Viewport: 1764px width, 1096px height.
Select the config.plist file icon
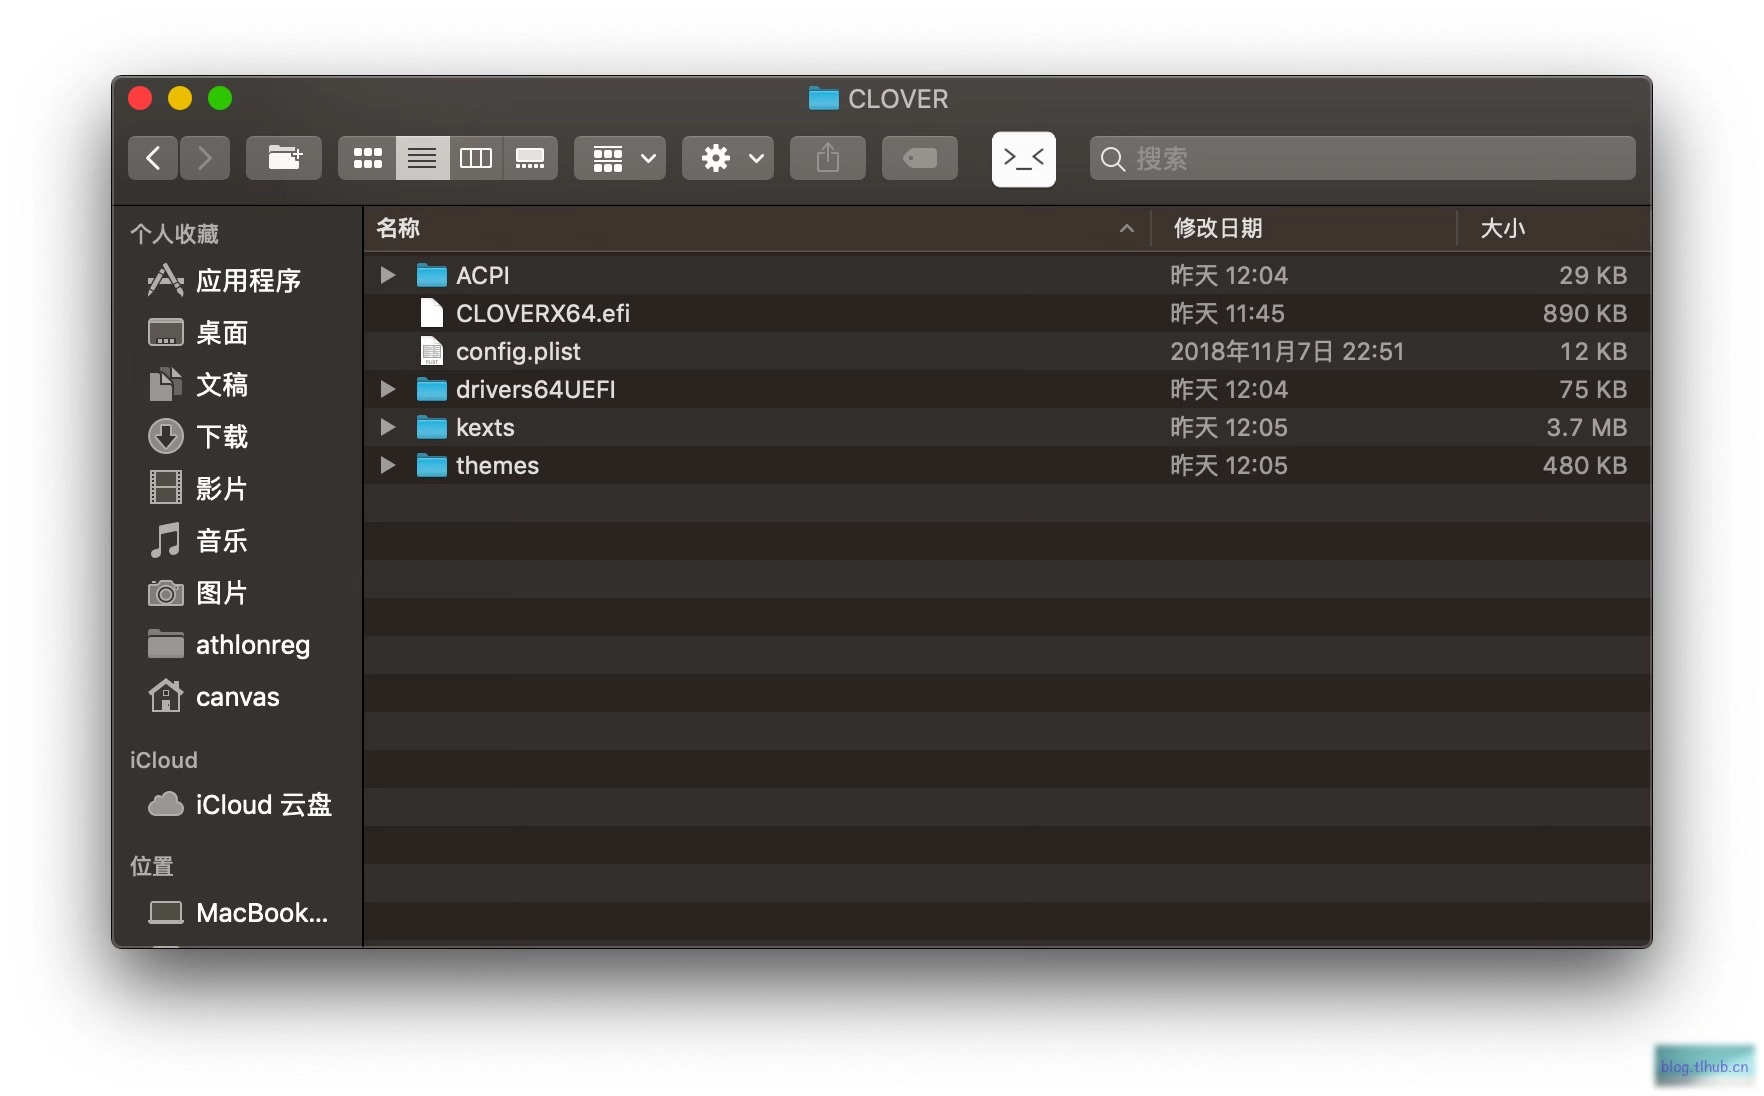431,351
